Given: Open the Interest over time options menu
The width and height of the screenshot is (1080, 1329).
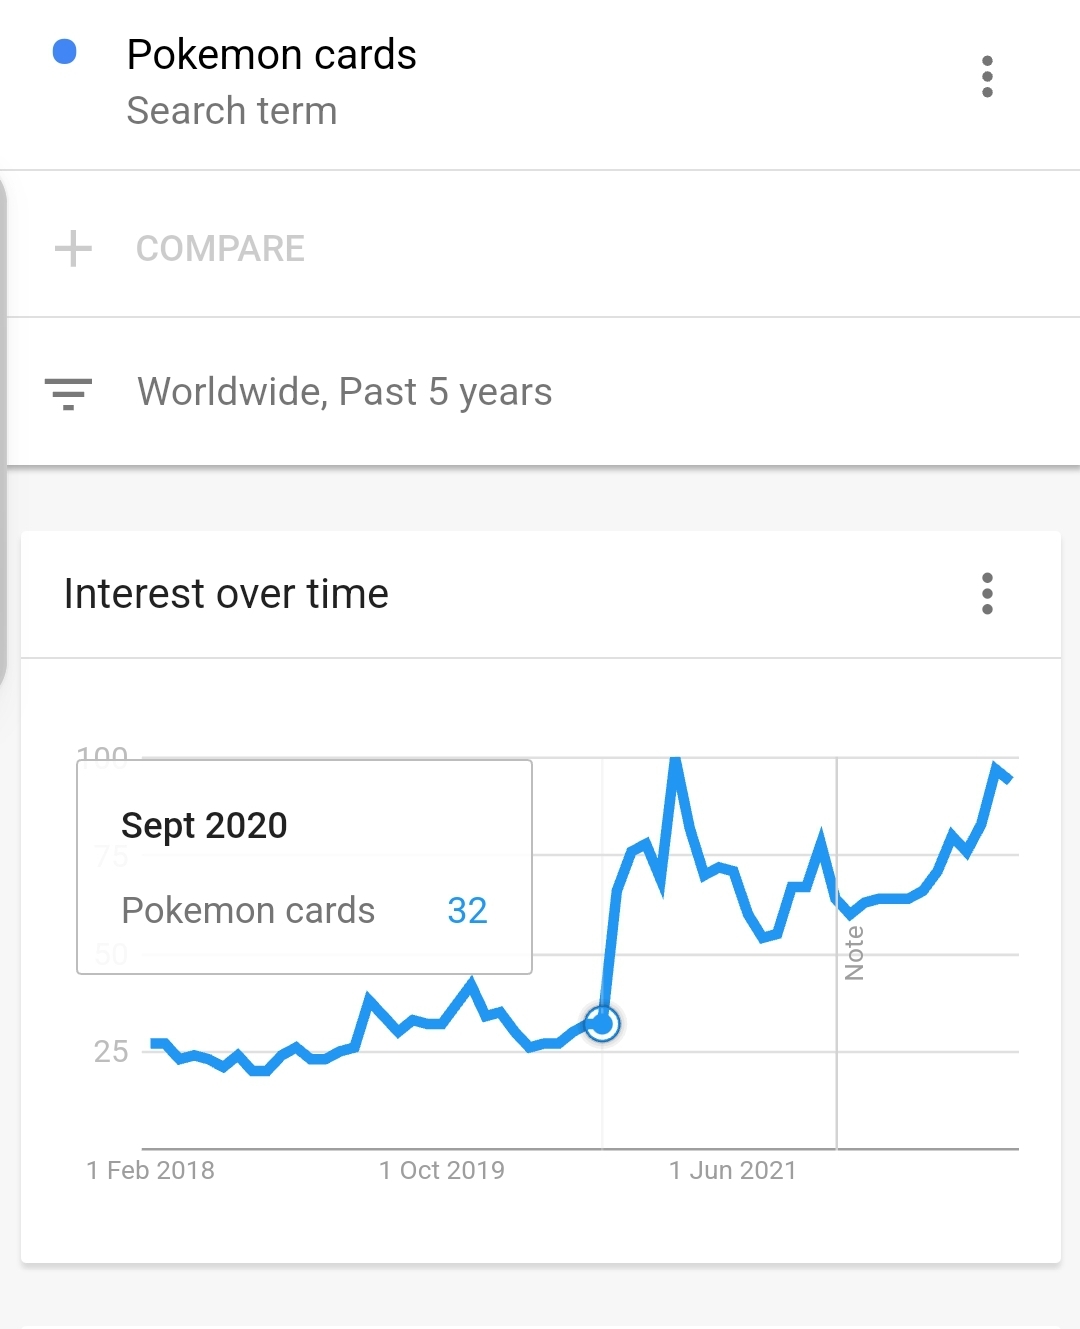Looking at the screenshot, I should pos(987,593).
